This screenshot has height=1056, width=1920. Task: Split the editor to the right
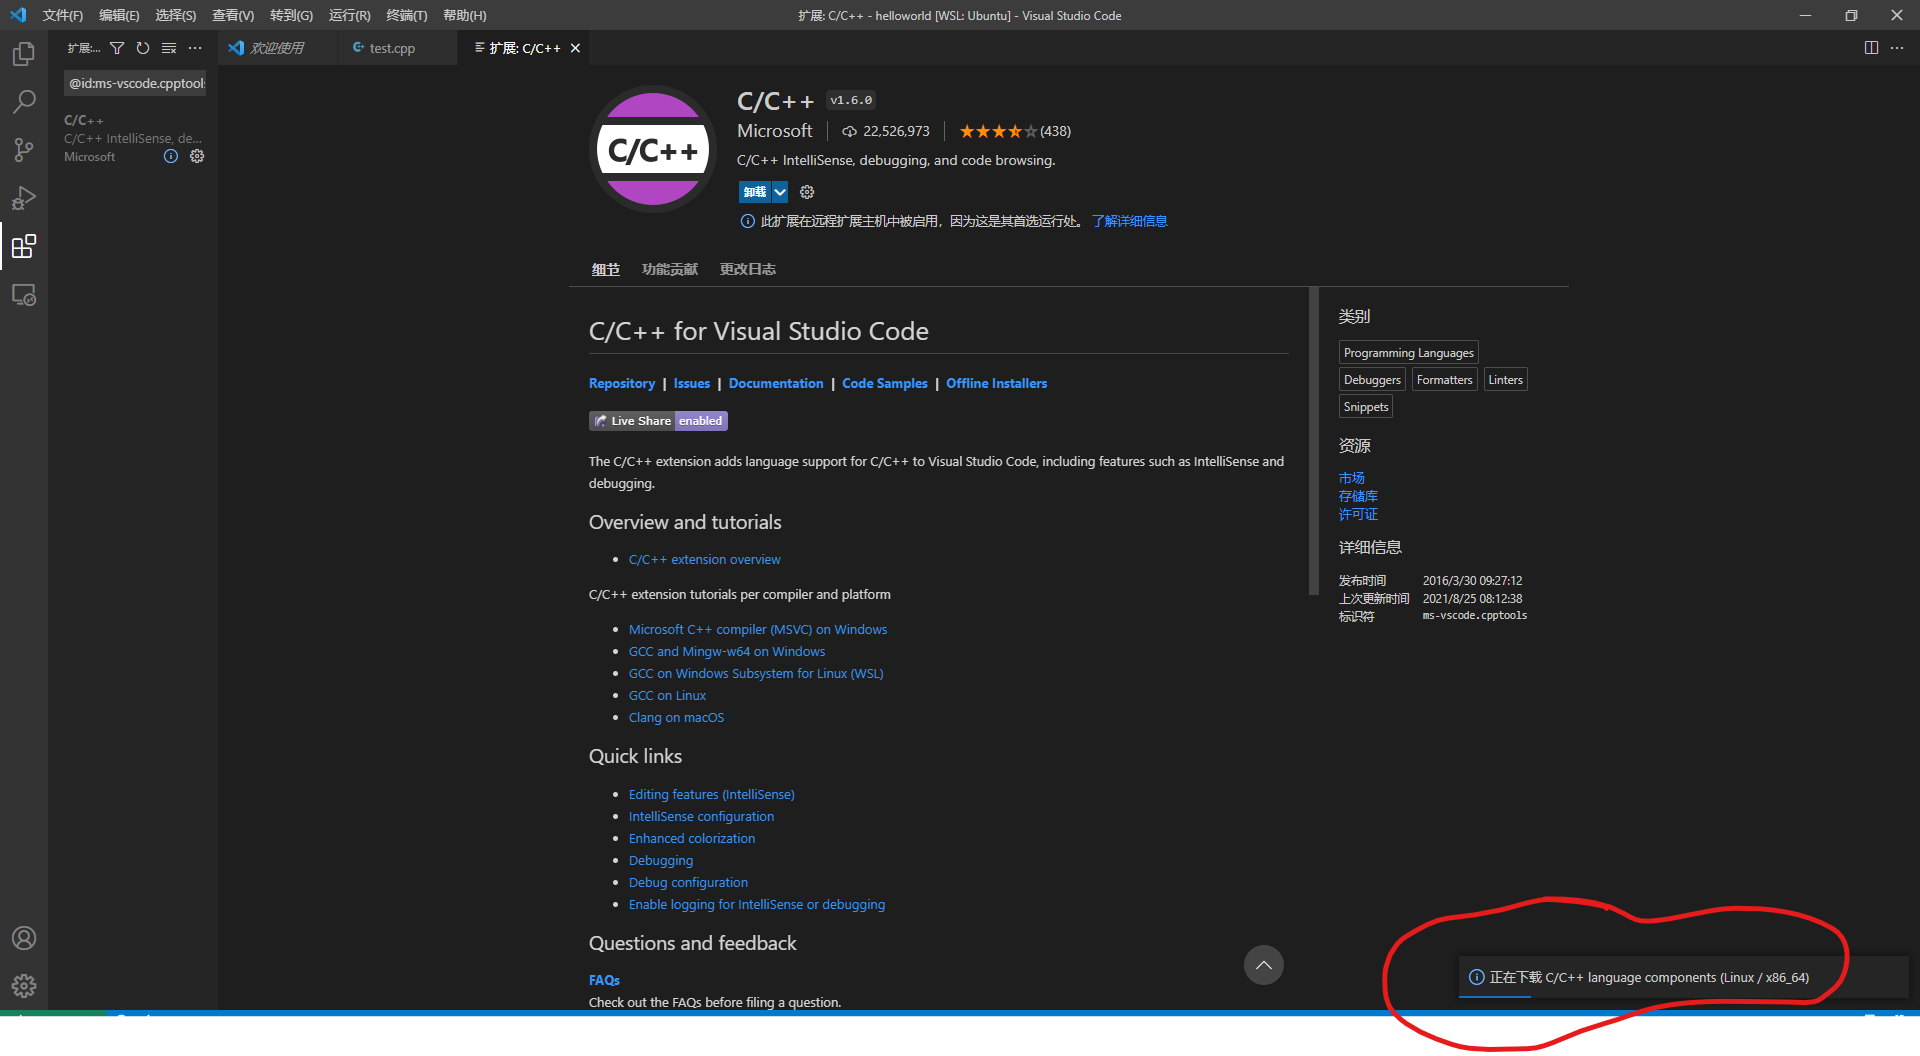click(1871, 48)
